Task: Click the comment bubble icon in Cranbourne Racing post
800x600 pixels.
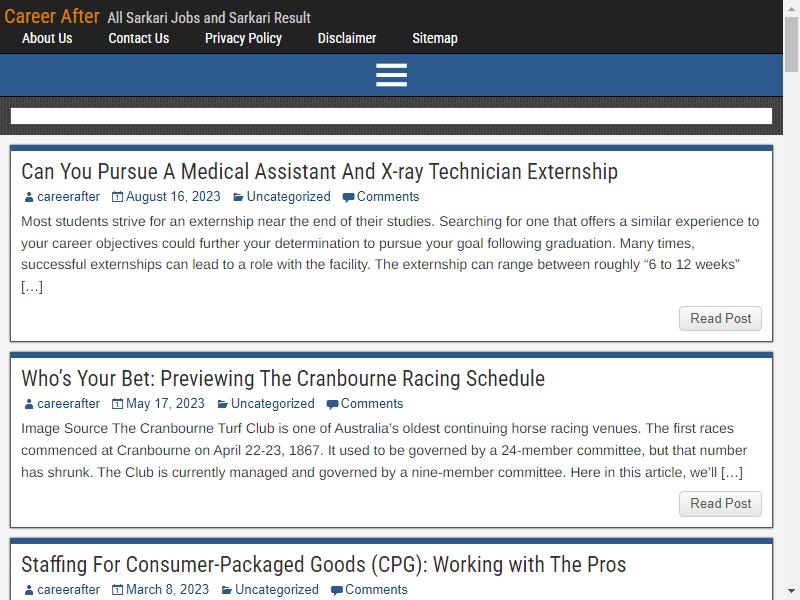Action: coord(333,405)
